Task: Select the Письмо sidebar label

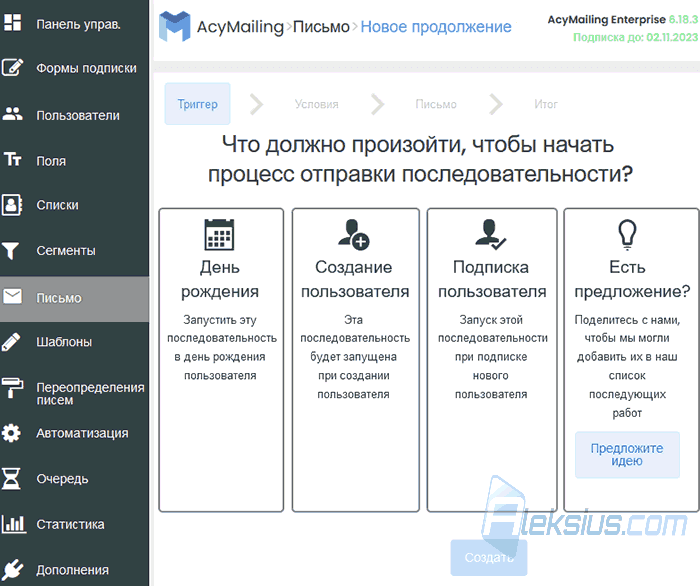Action: (x=59, y=298)
